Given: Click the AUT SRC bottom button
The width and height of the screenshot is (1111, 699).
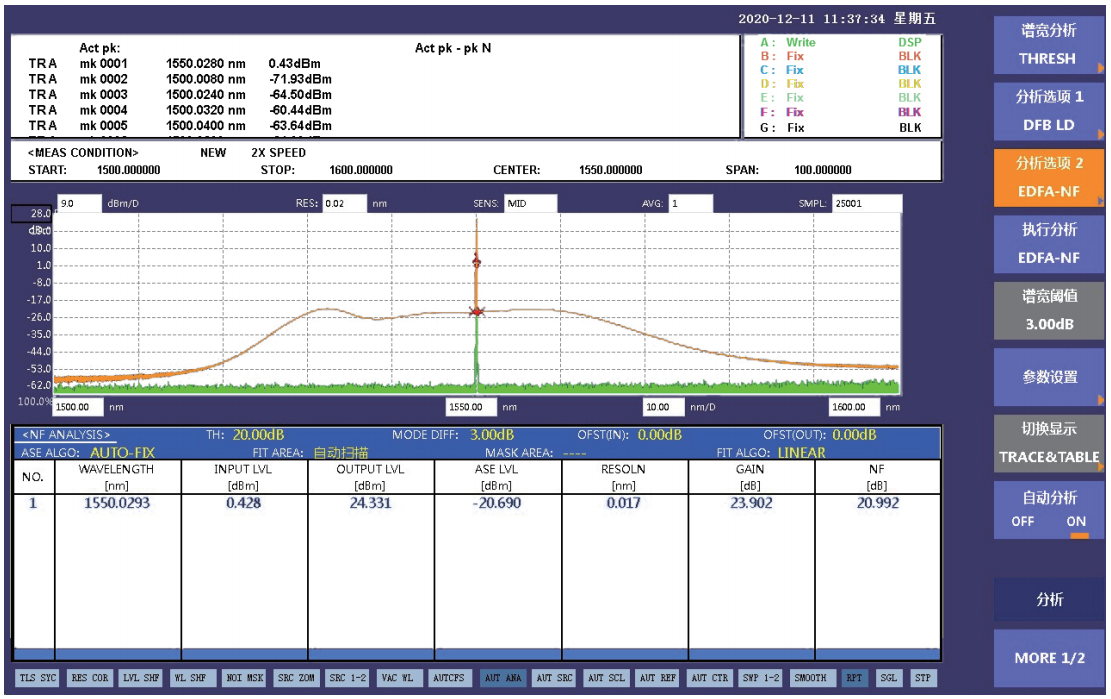Looking at the screenshot, I should tap(554, 678).
